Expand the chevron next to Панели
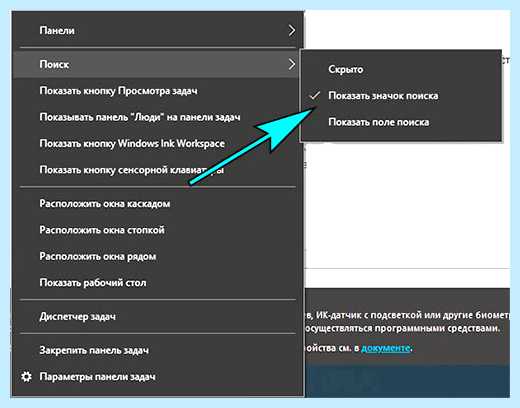The image size is (520, 408). click(x=292, y=30)
